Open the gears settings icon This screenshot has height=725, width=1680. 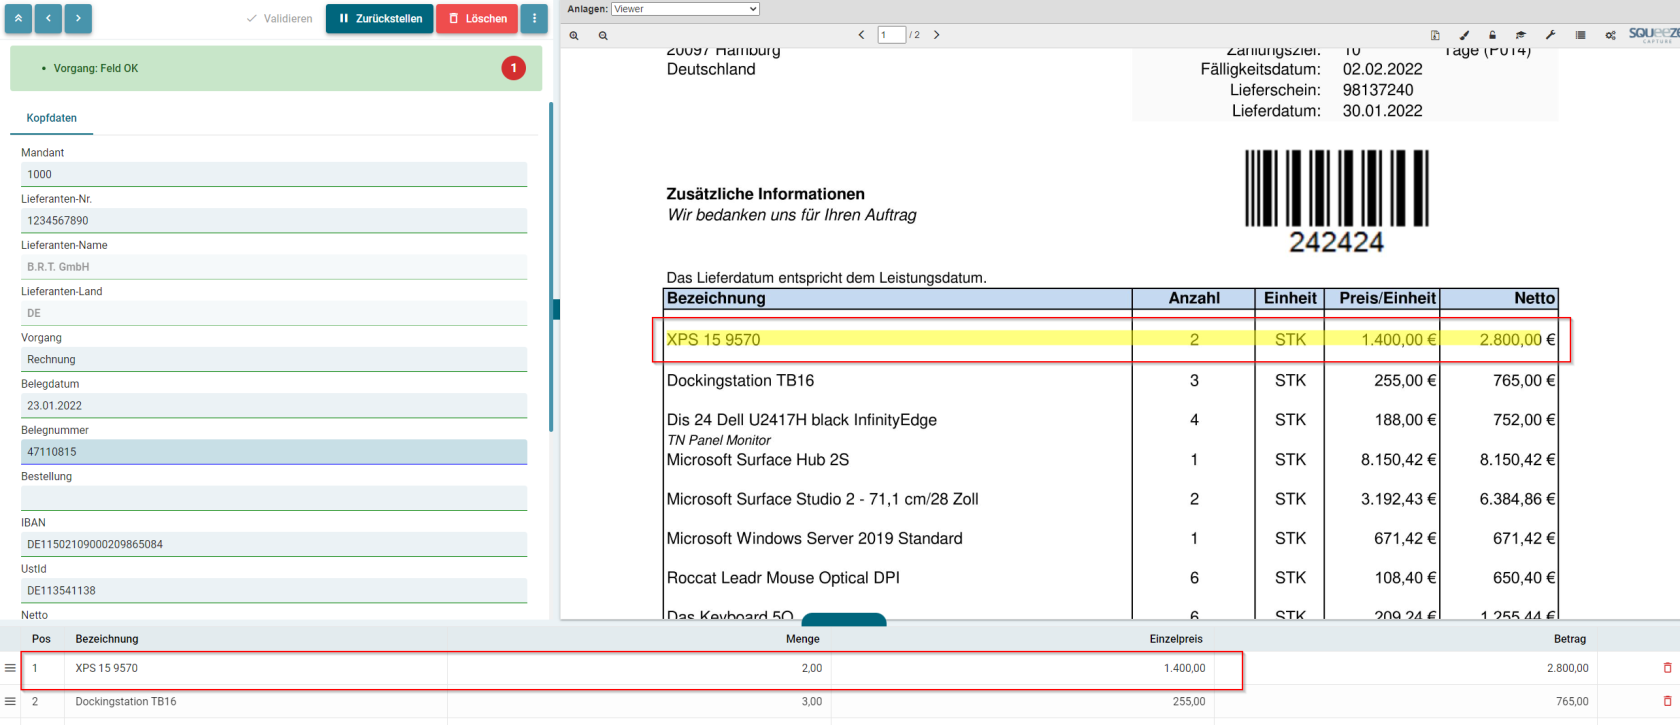coord(1610,35)
